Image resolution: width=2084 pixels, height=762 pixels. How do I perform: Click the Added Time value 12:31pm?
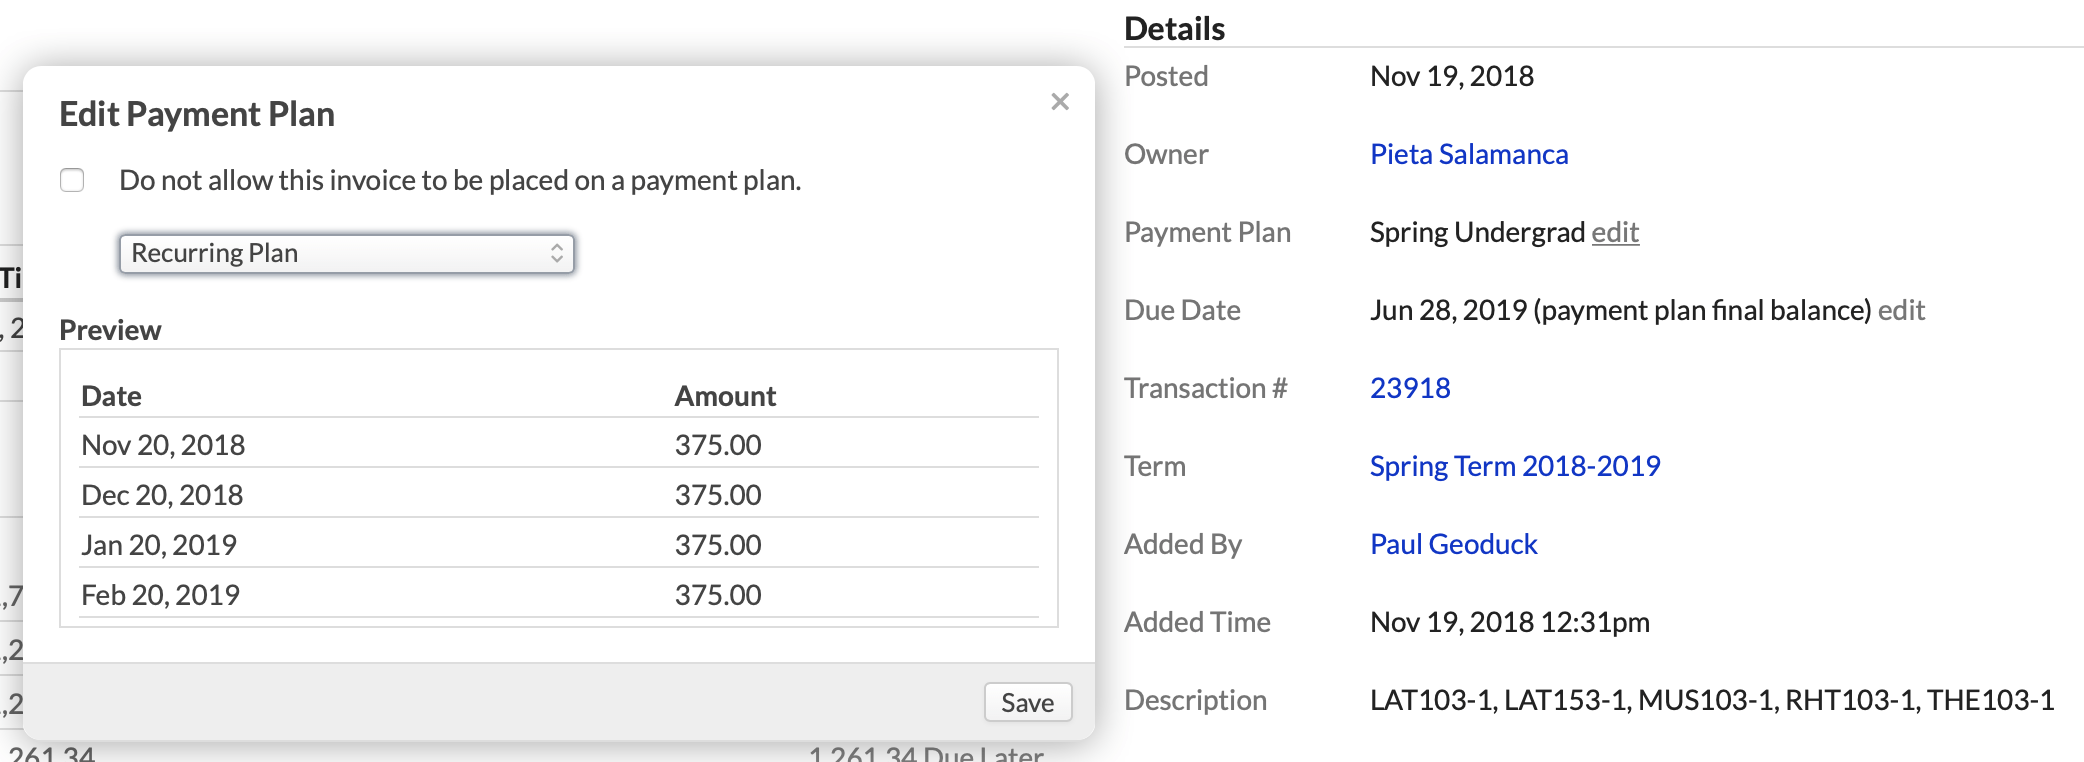click(x=1510, y=622)
